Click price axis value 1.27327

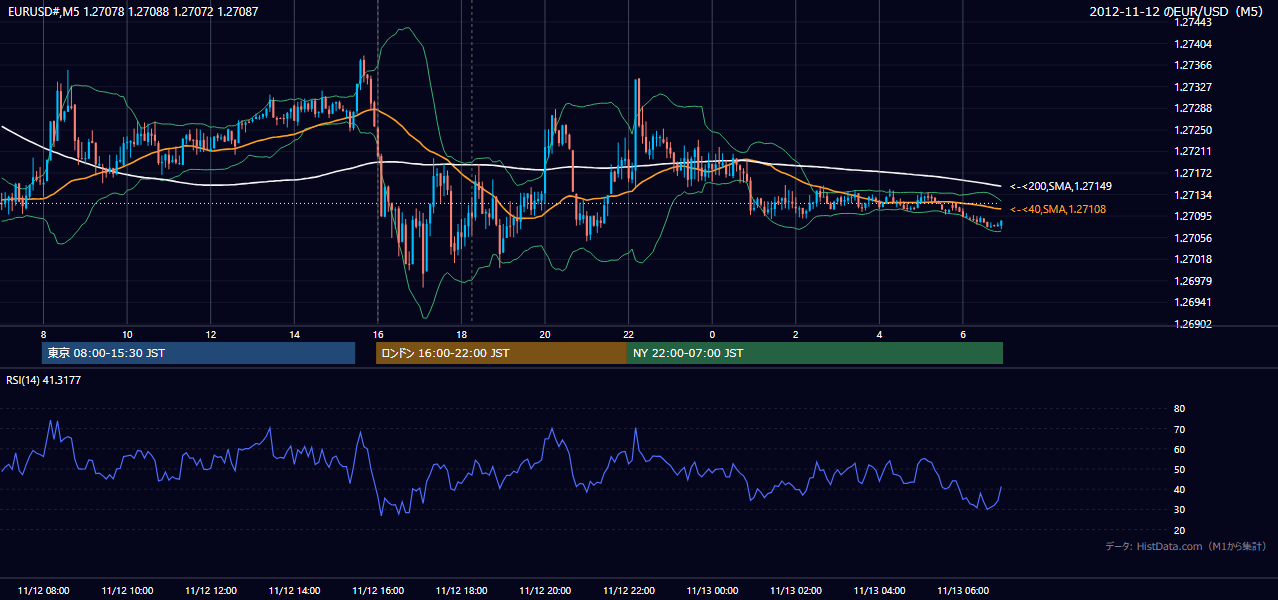pyautogui.click(x=1193, y=87)
